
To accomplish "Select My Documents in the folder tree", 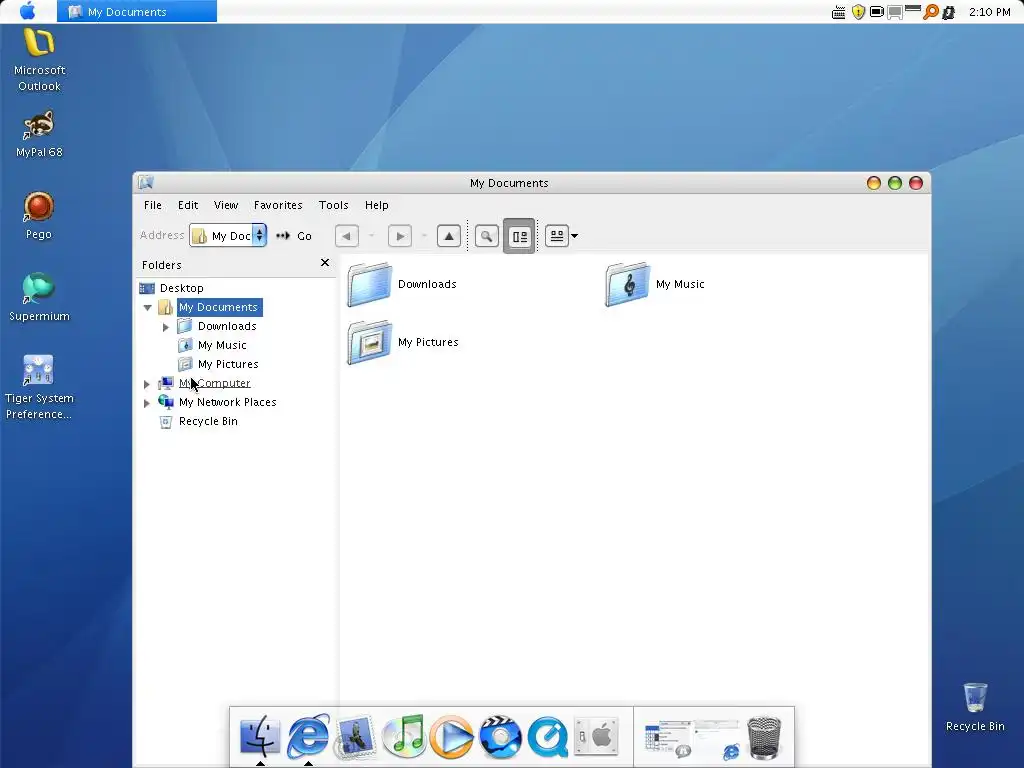I will pos(219,307).
